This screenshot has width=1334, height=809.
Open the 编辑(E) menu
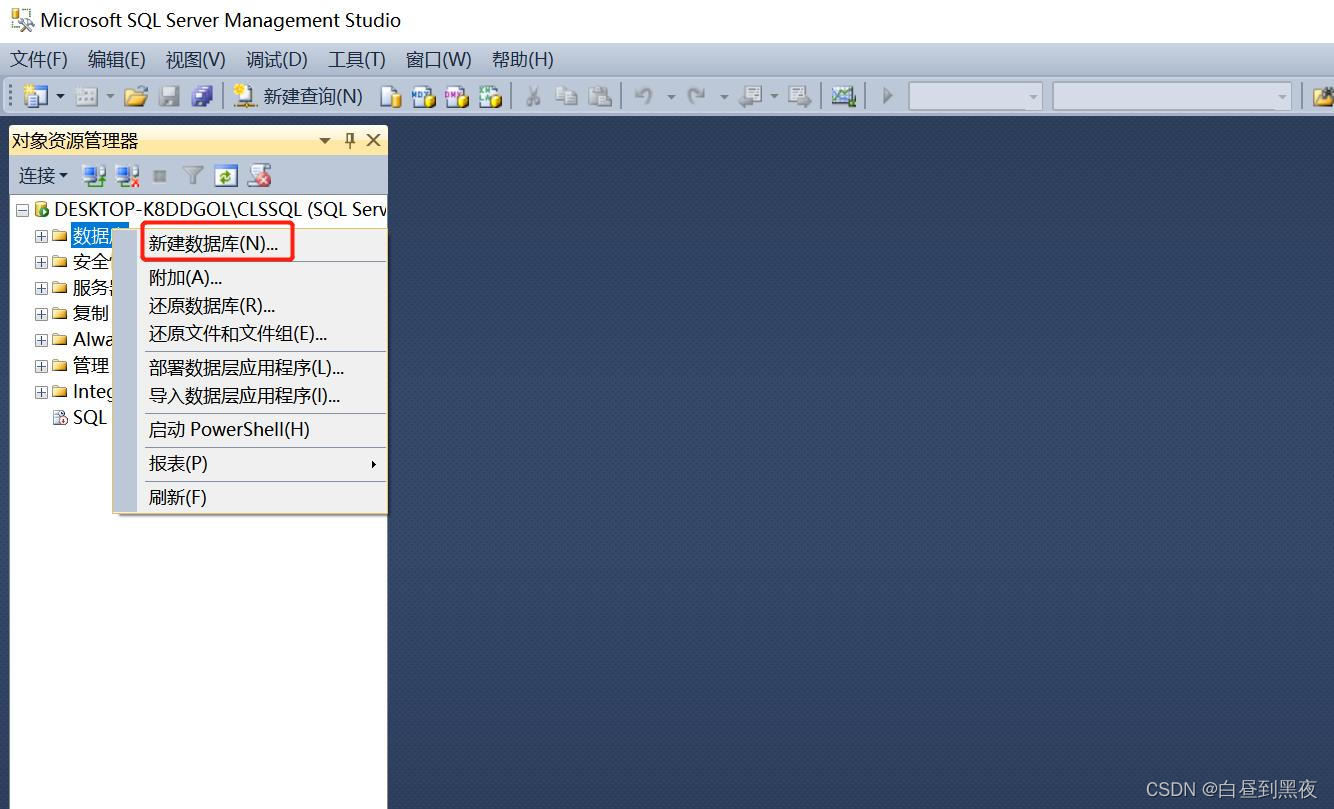pos(117,59)
